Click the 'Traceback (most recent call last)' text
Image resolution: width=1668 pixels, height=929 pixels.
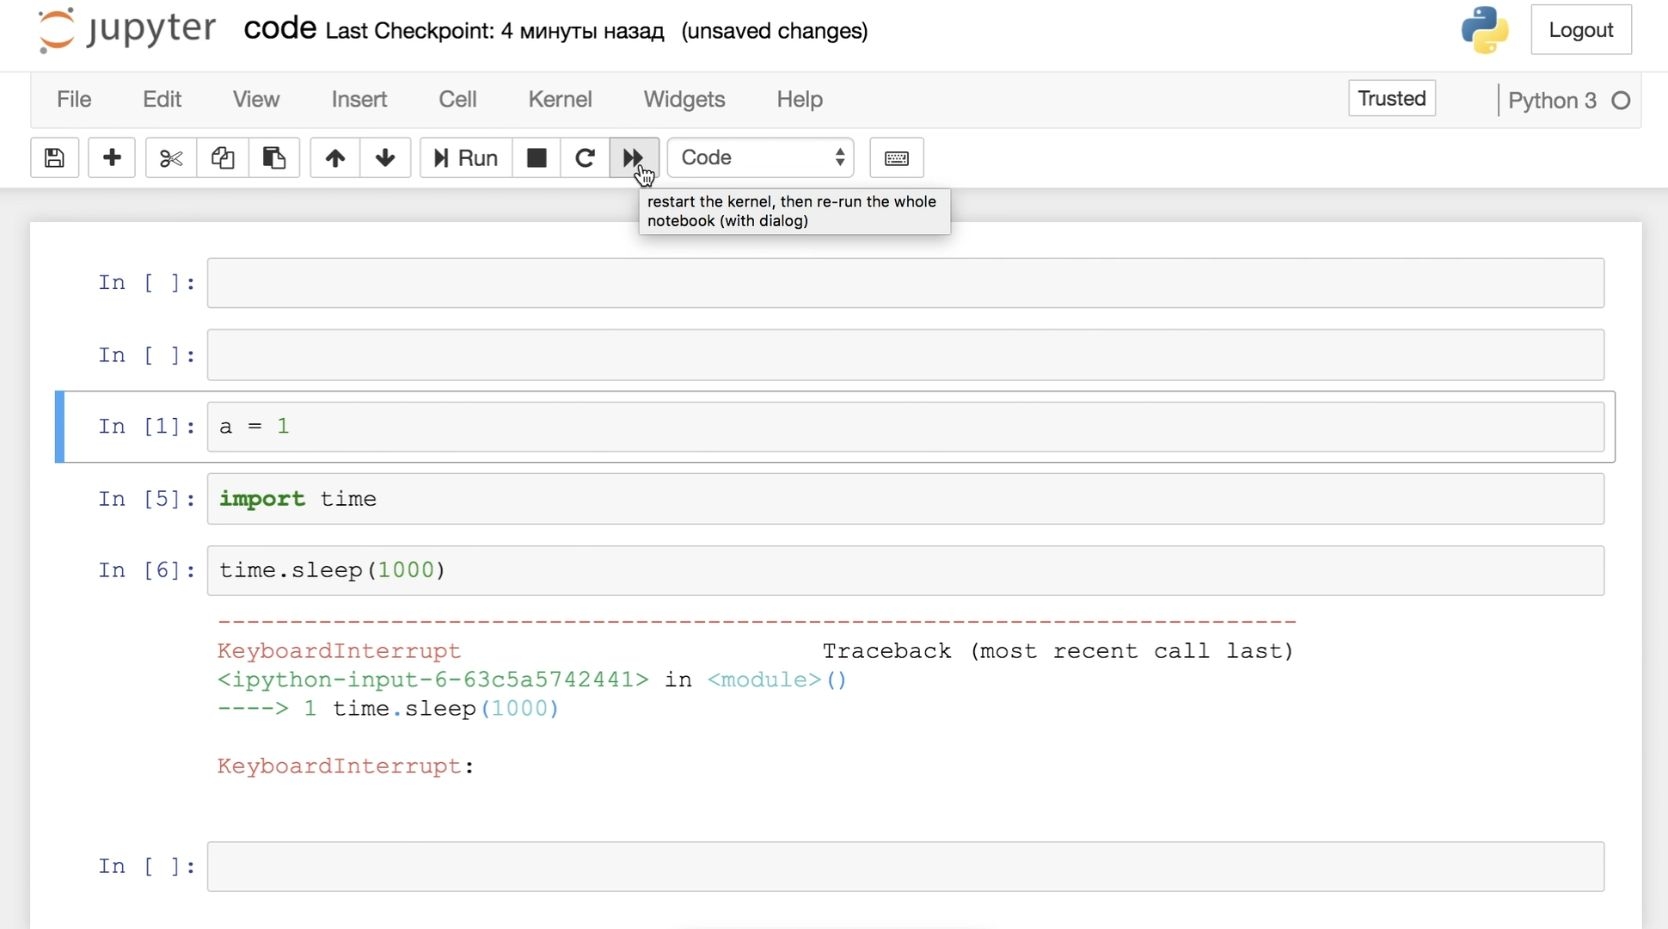pyautogui.click(x=1058, y=651)
